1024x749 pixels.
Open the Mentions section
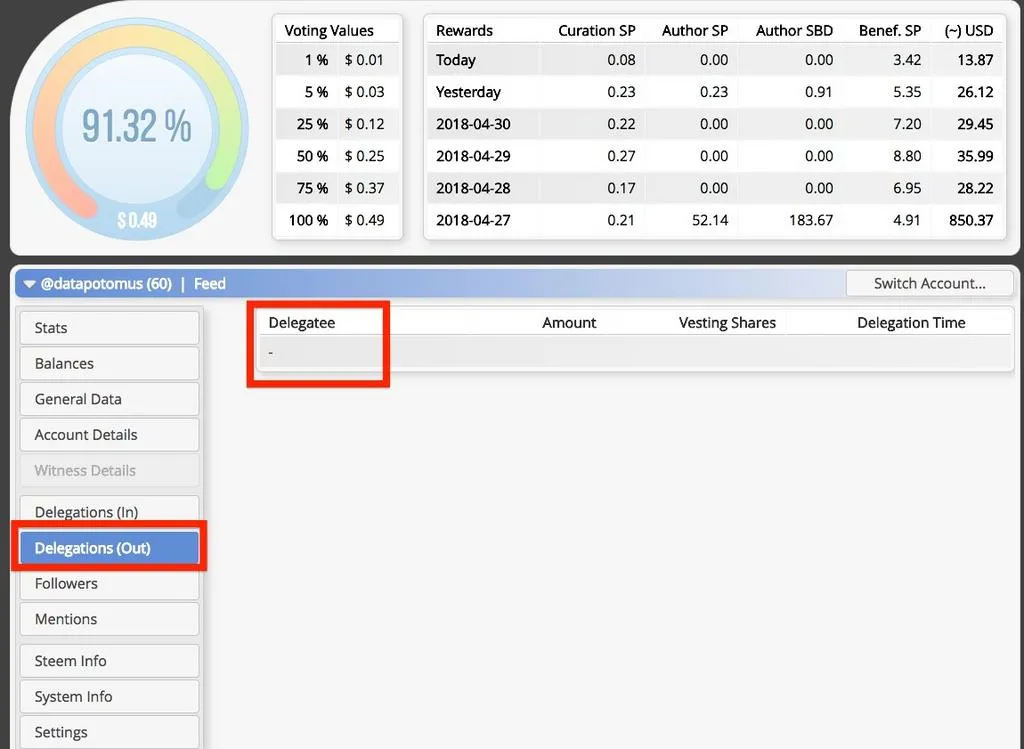pyautogui.click(x=109, y=619)
